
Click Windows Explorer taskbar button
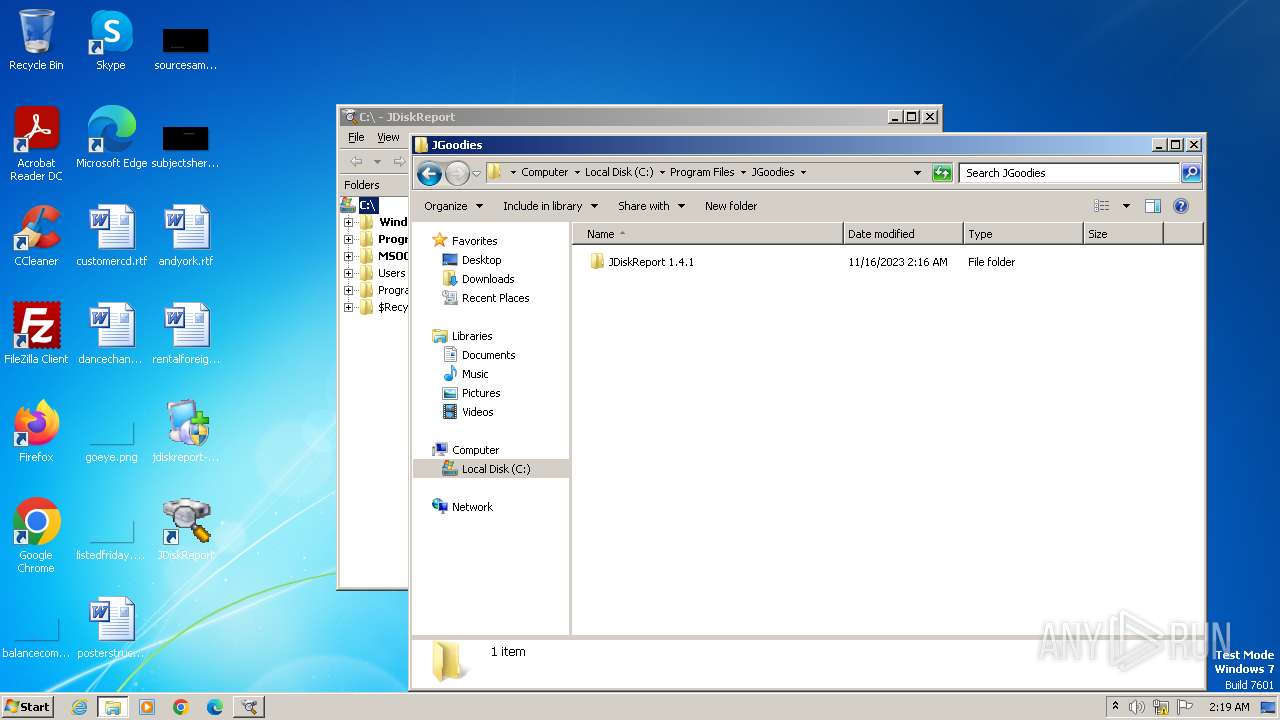click(113, 707)
